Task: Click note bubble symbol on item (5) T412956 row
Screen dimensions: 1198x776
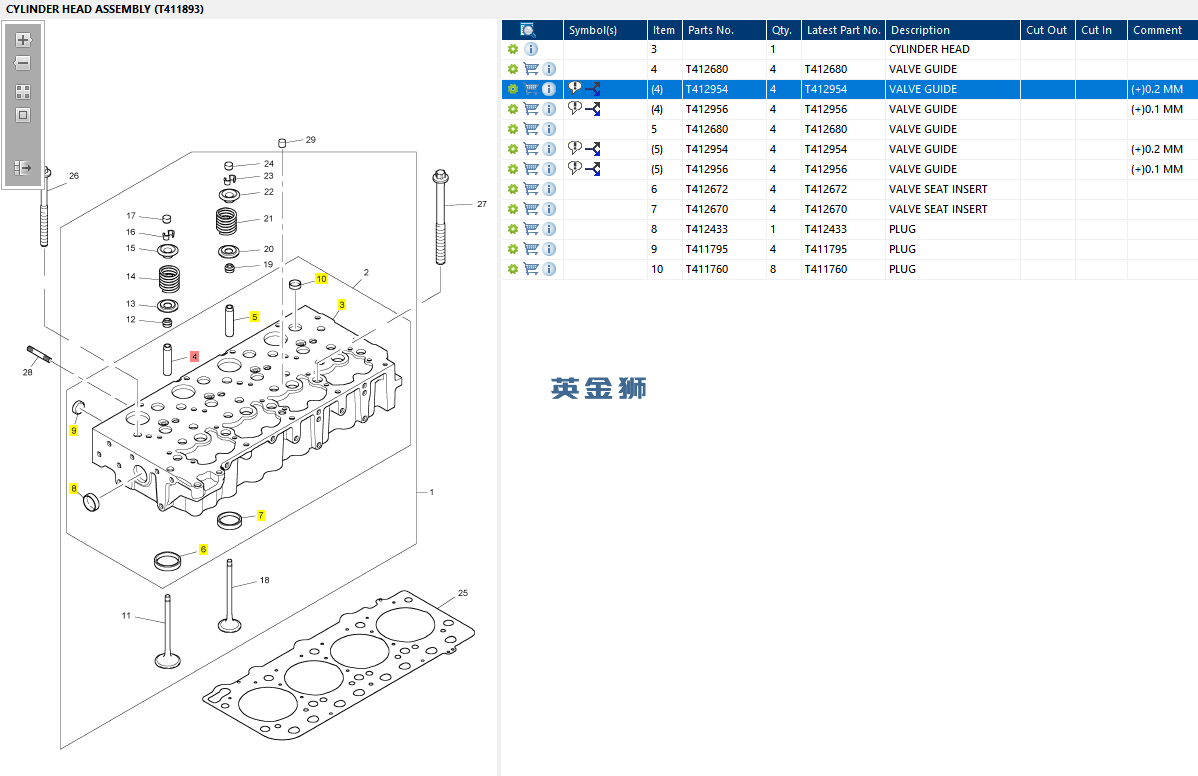Action: coord(575,168)
